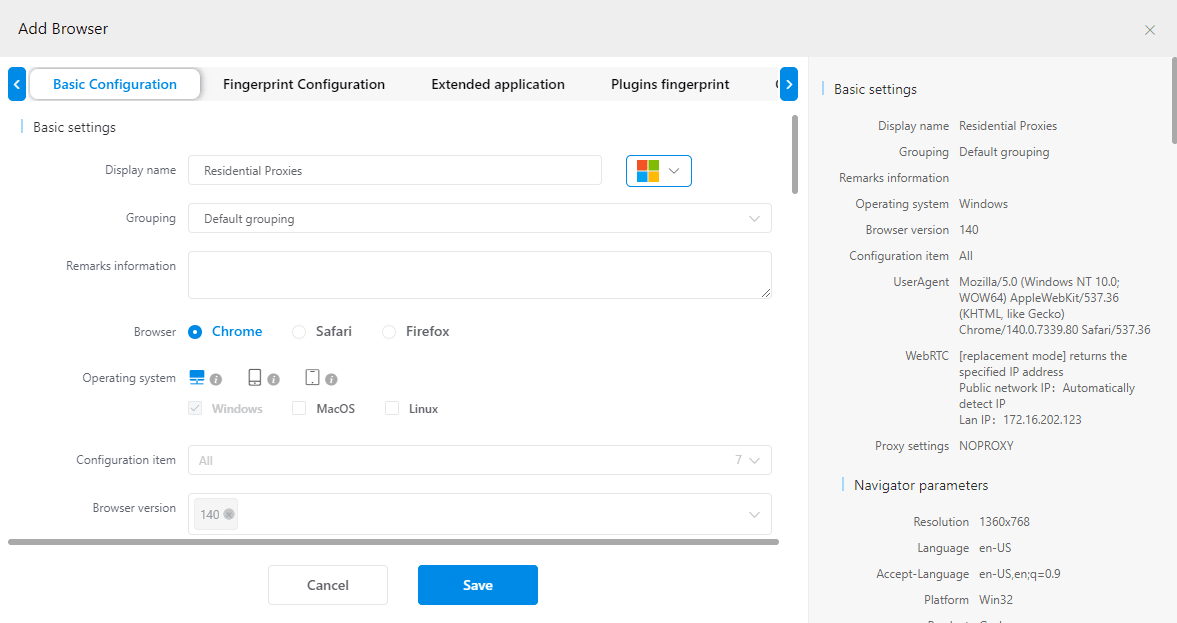The image size is (1177, 623).
Task: Switch to the Fingerprint Configuration tab
Action: (x=304, y=84)
